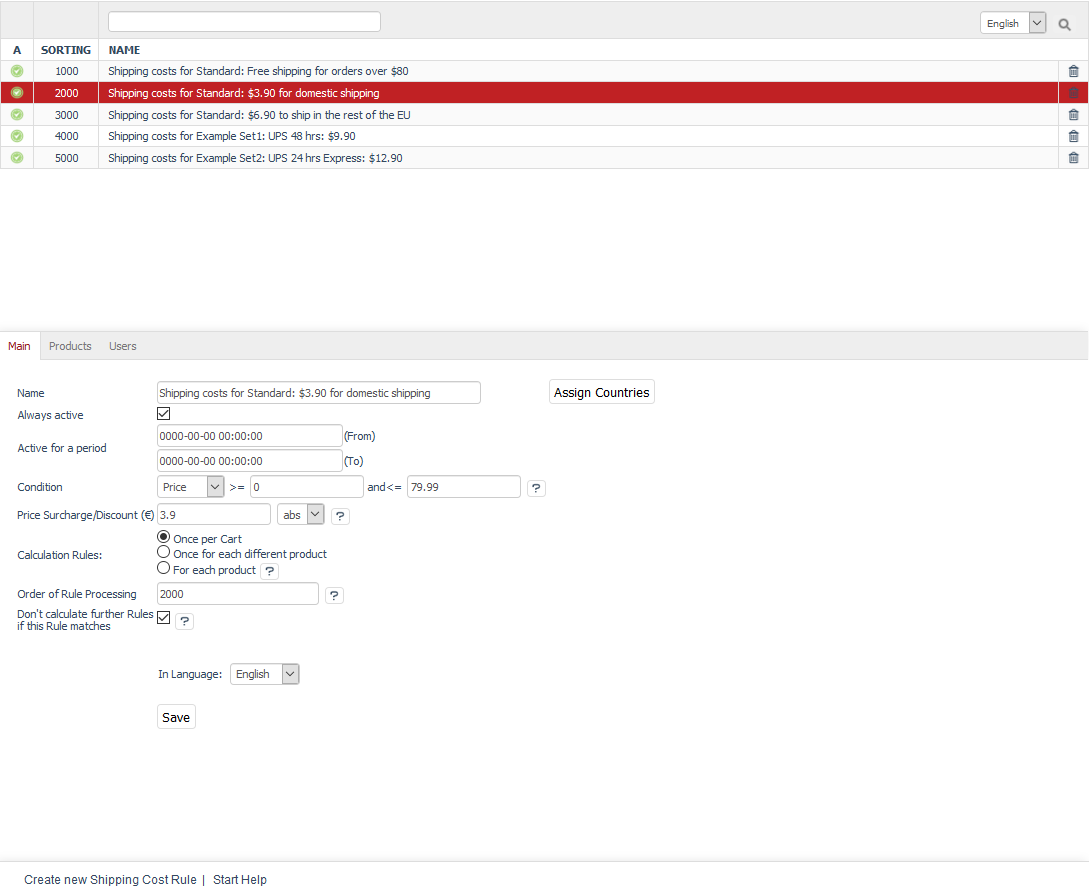
Task: Uncheck Don't calculate further Rules checkbox
Action: (164, 617)
